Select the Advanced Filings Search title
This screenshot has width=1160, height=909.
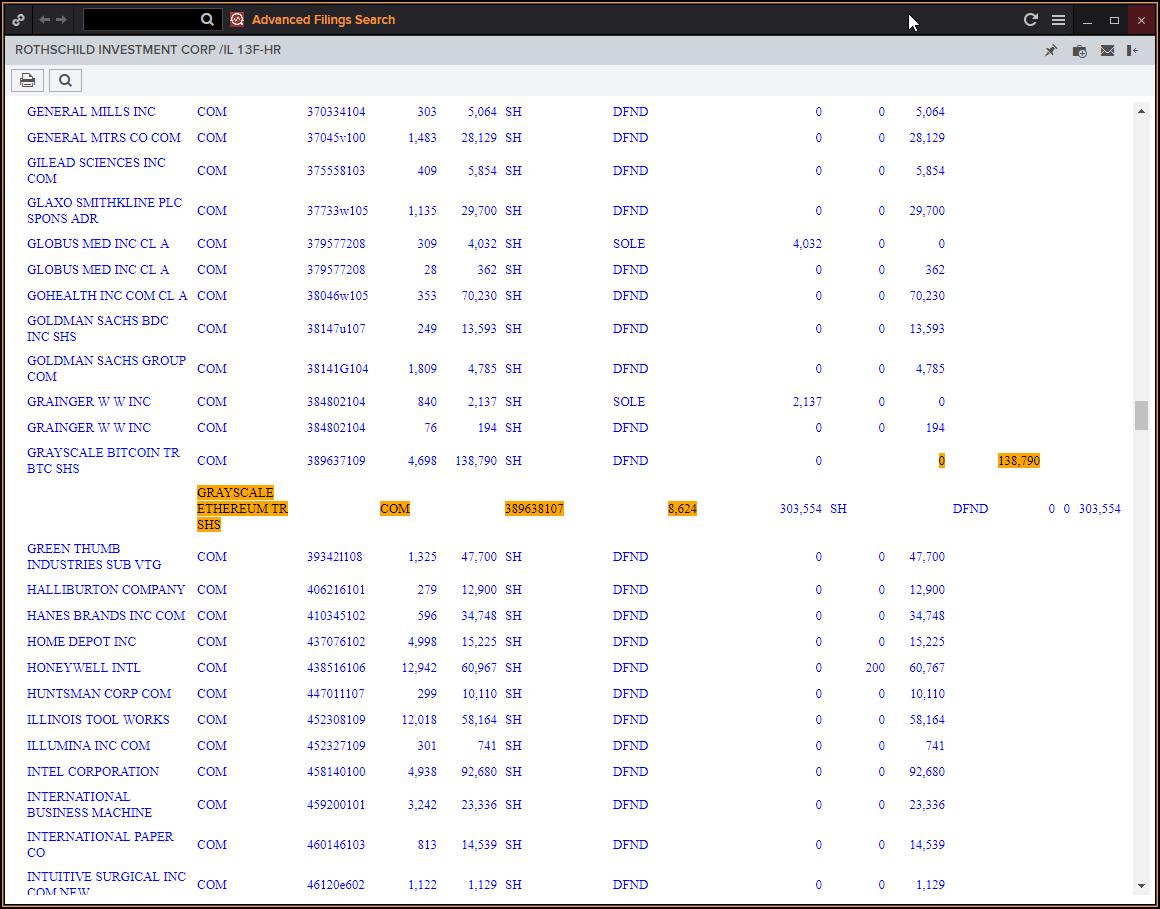(323, 20)
